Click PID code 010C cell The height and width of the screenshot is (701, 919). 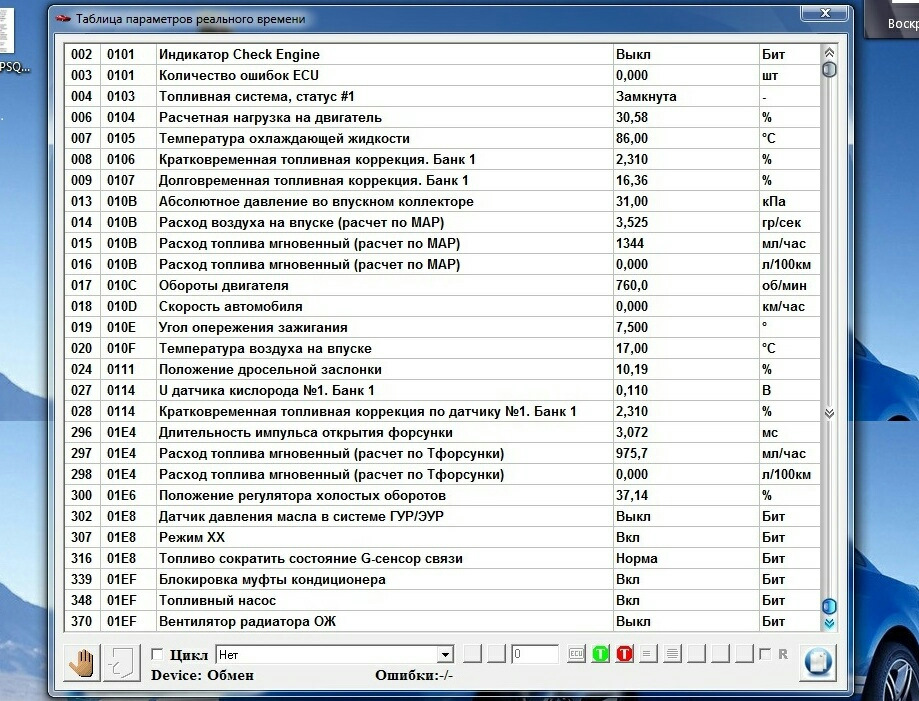pyautogui.click(x=128, y=285)
